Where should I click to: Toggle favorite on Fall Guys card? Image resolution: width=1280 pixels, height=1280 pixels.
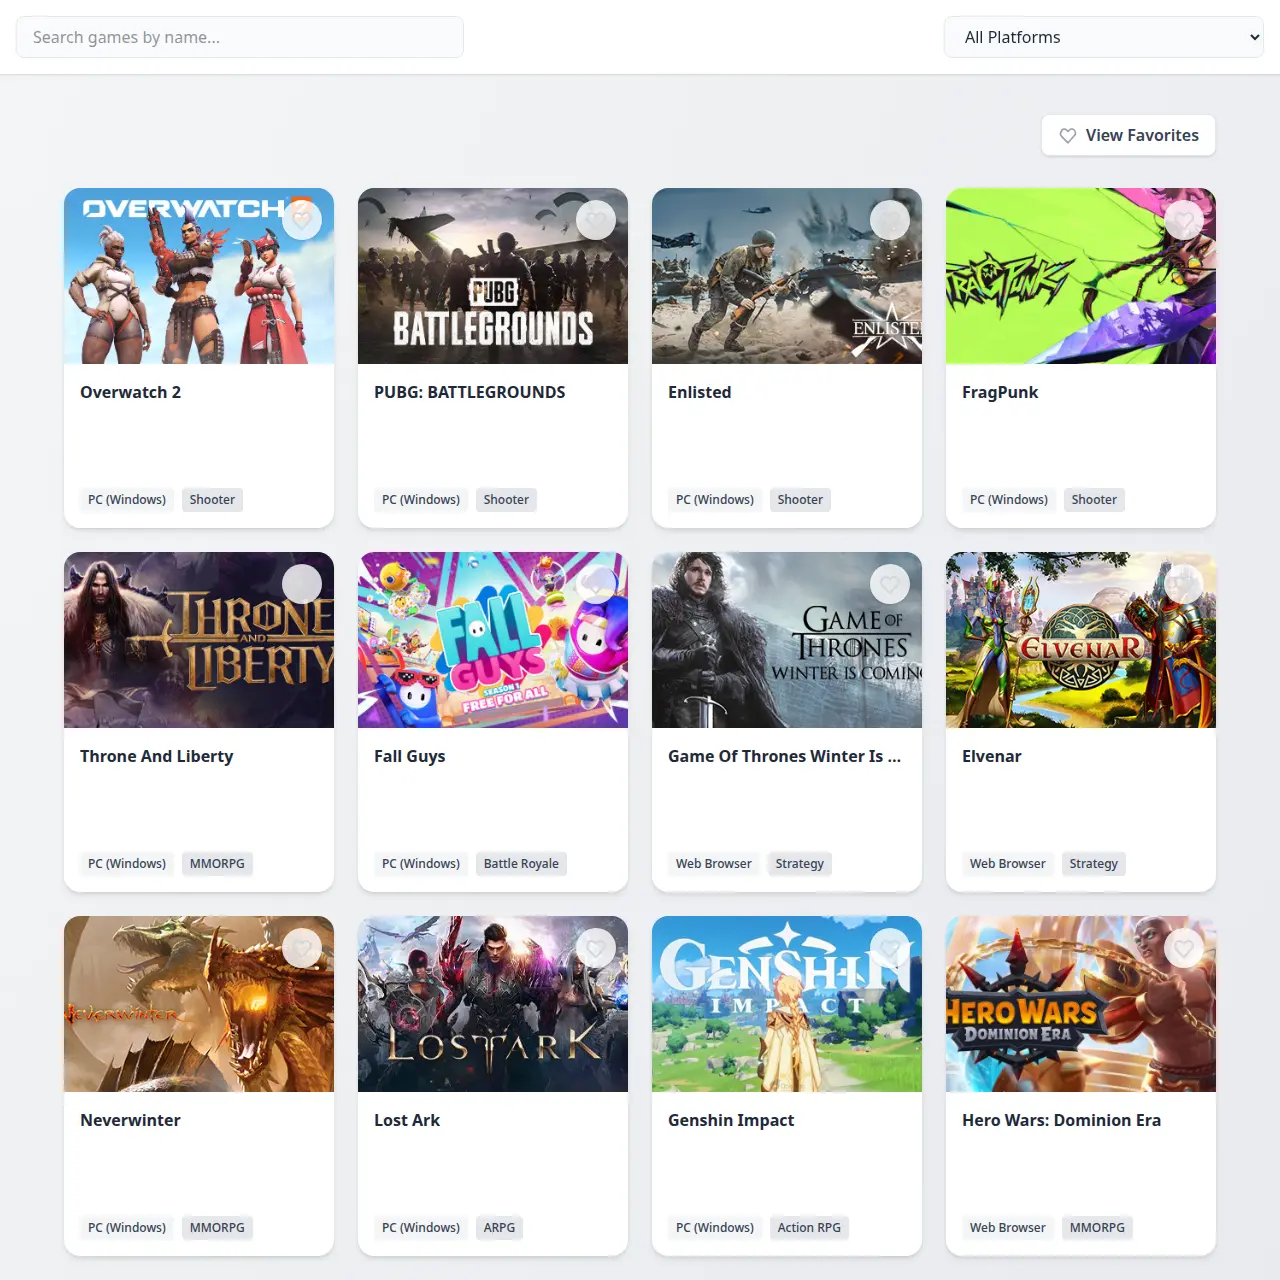click(595, 584)
